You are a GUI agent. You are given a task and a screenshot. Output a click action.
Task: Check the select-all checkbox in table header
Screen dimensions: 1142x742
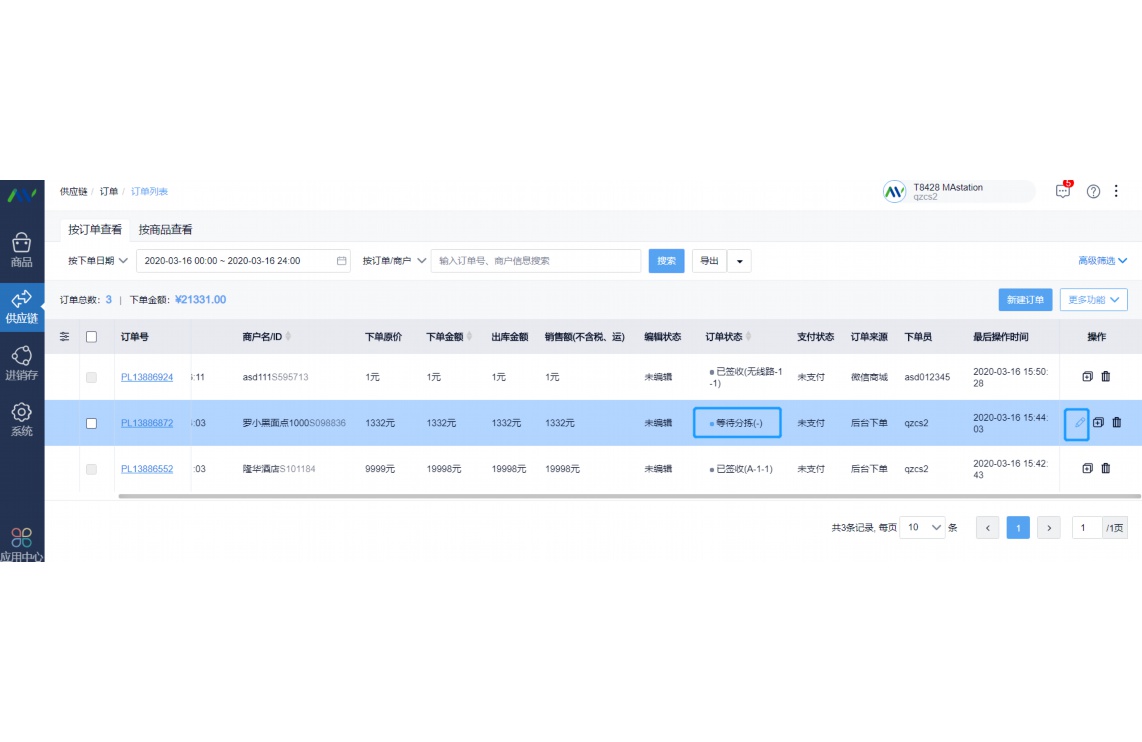click(91, 337)
